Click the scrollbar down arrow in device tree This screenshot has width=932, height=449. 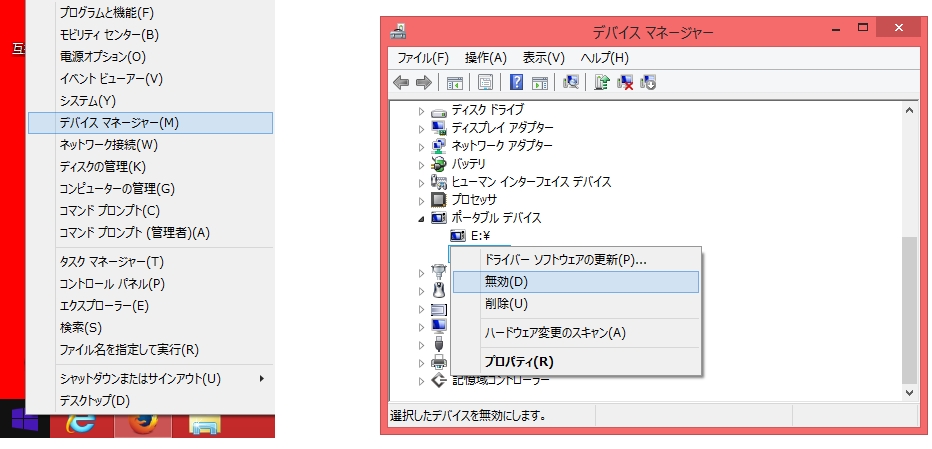pos(909,392)
